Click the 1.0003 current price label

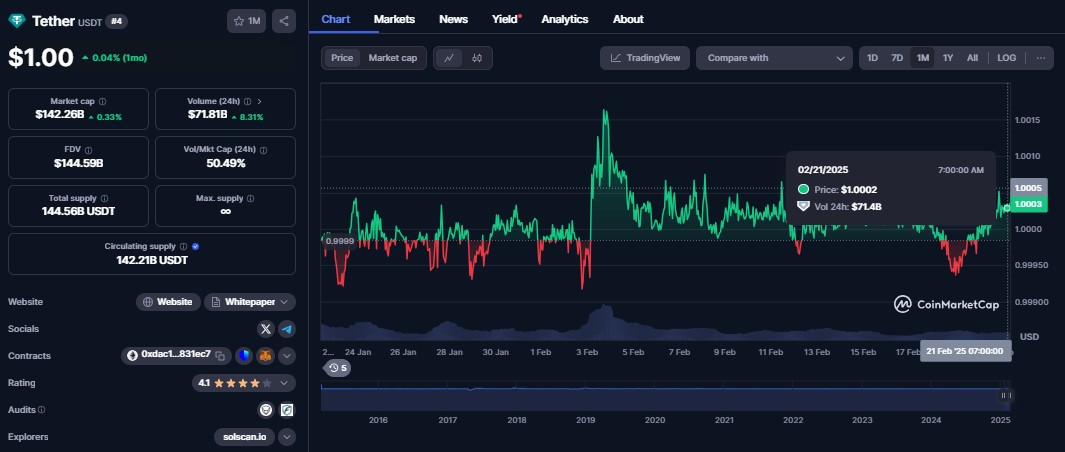1027,204
